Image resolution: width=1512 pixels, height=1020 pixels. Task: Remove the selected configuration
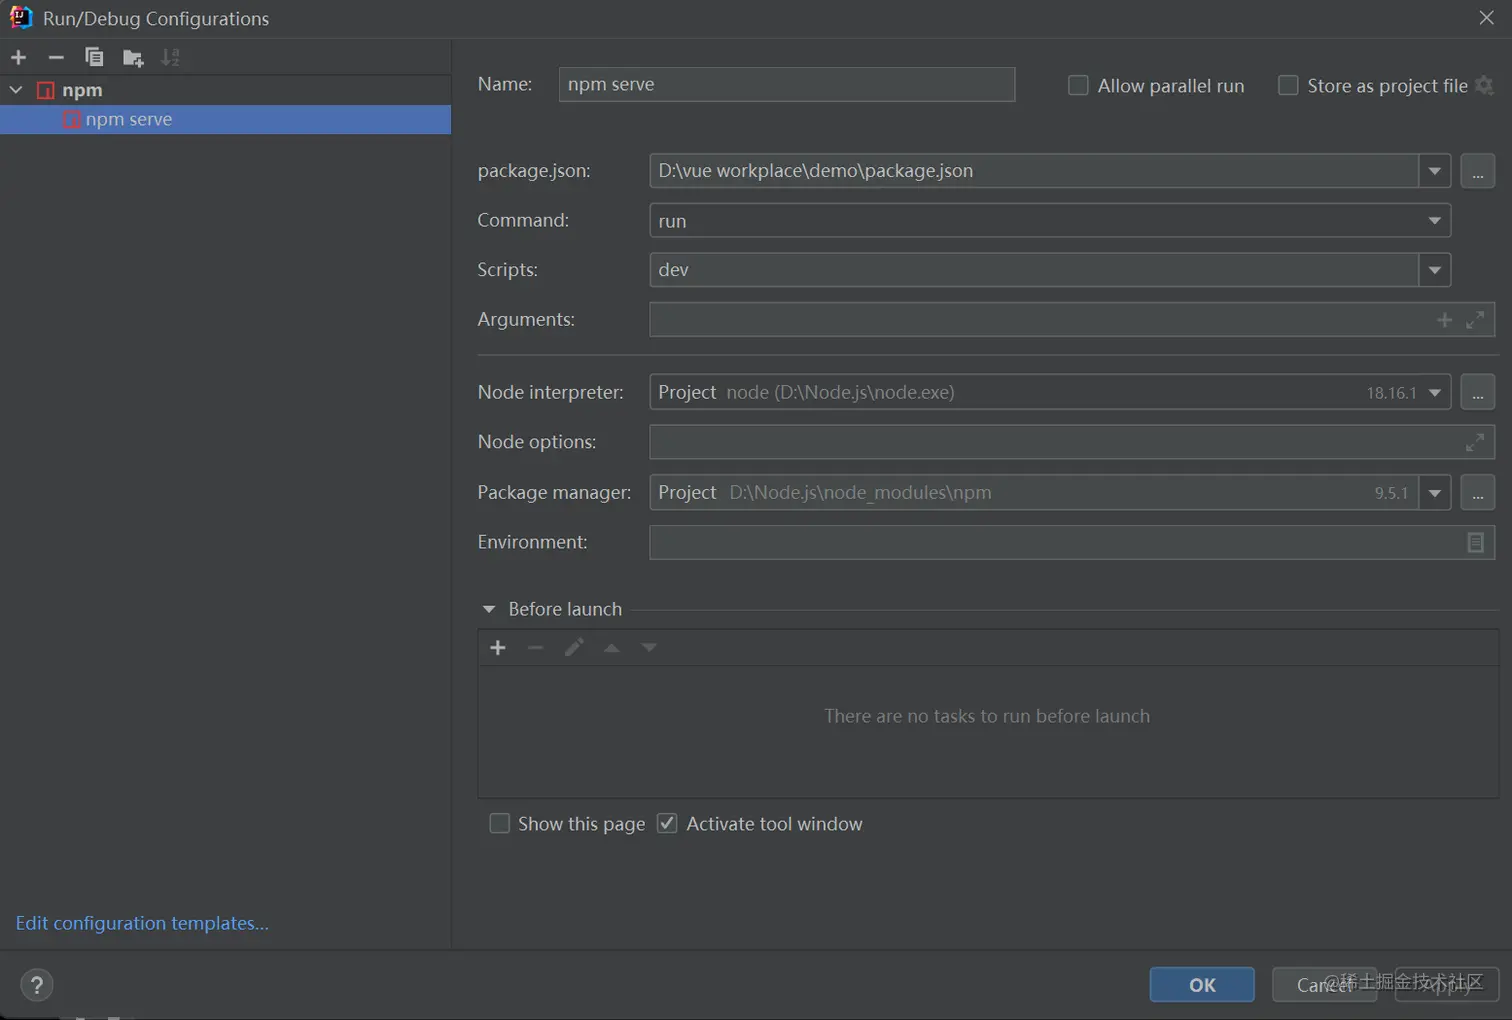pyautogui.click(x=56, y=57)
